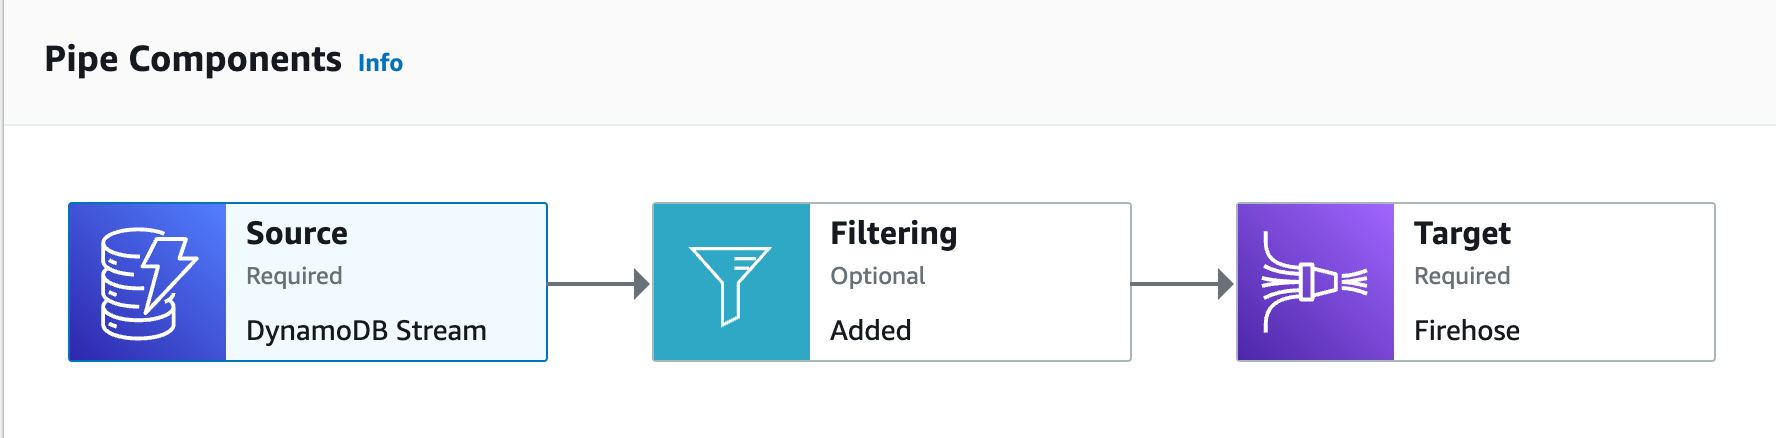Viewport: 1776px width, 438px height.
Task: Click the Required label under Target
Action: click(1462, 276)
